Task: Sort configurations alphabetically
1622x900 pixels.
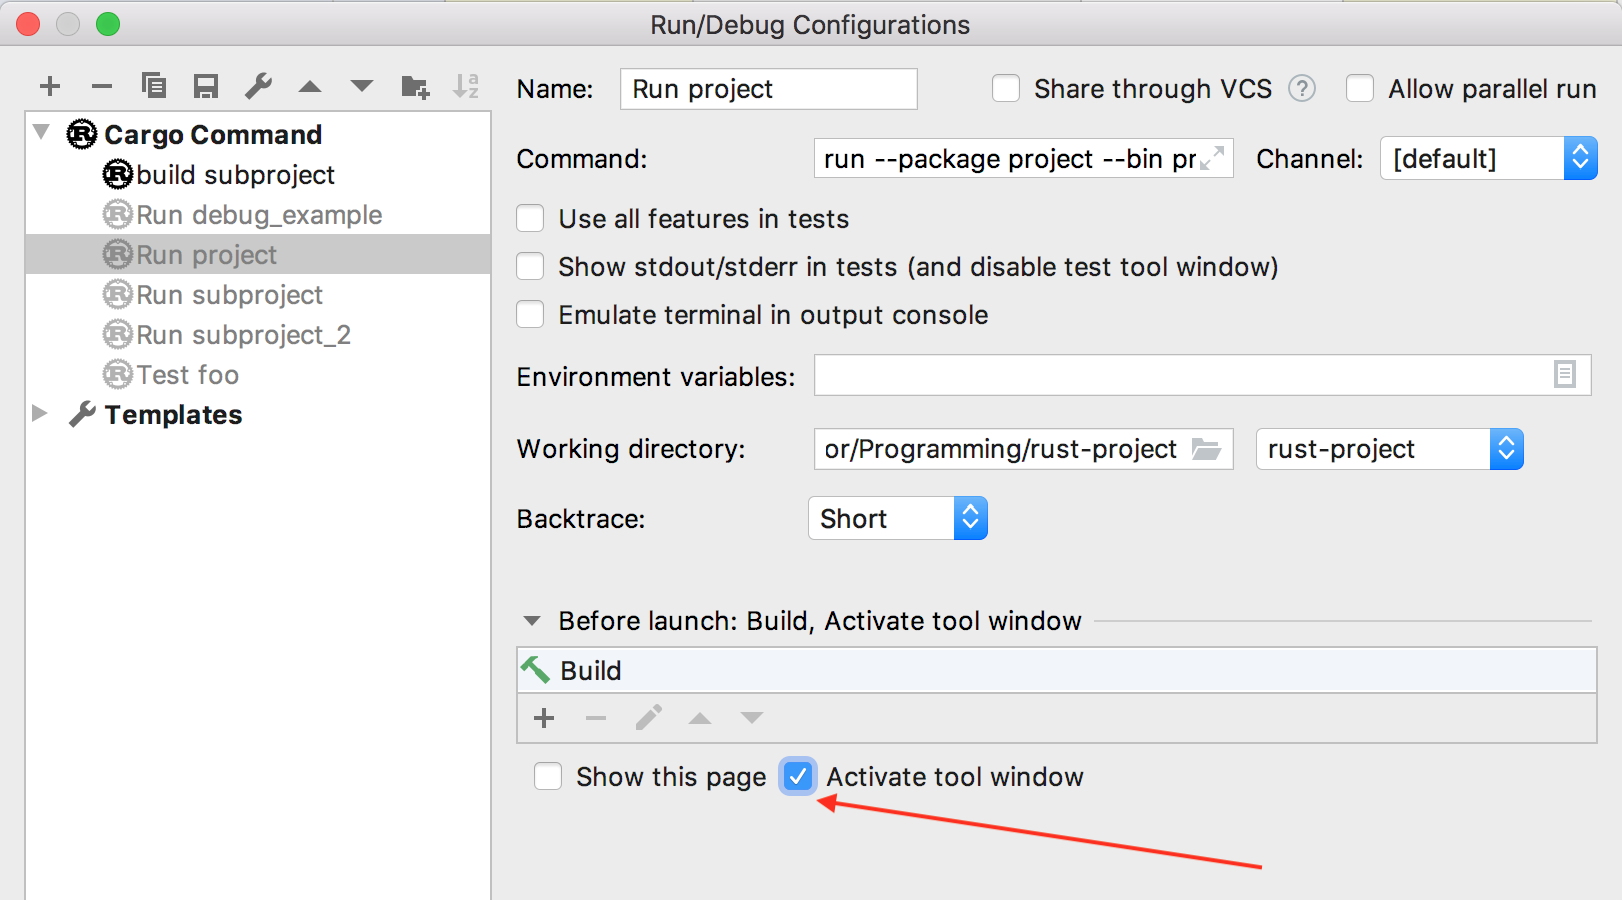Action: pos(466,86)
